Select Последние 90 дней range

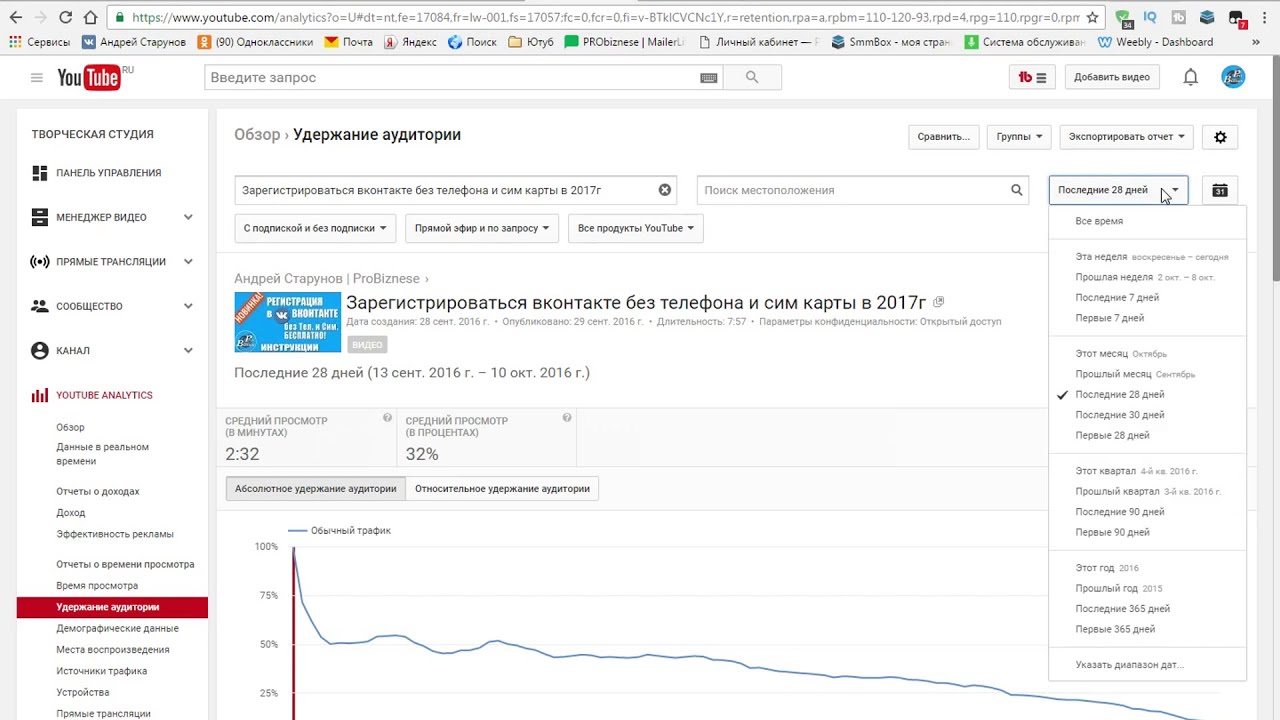[1147, 512]
